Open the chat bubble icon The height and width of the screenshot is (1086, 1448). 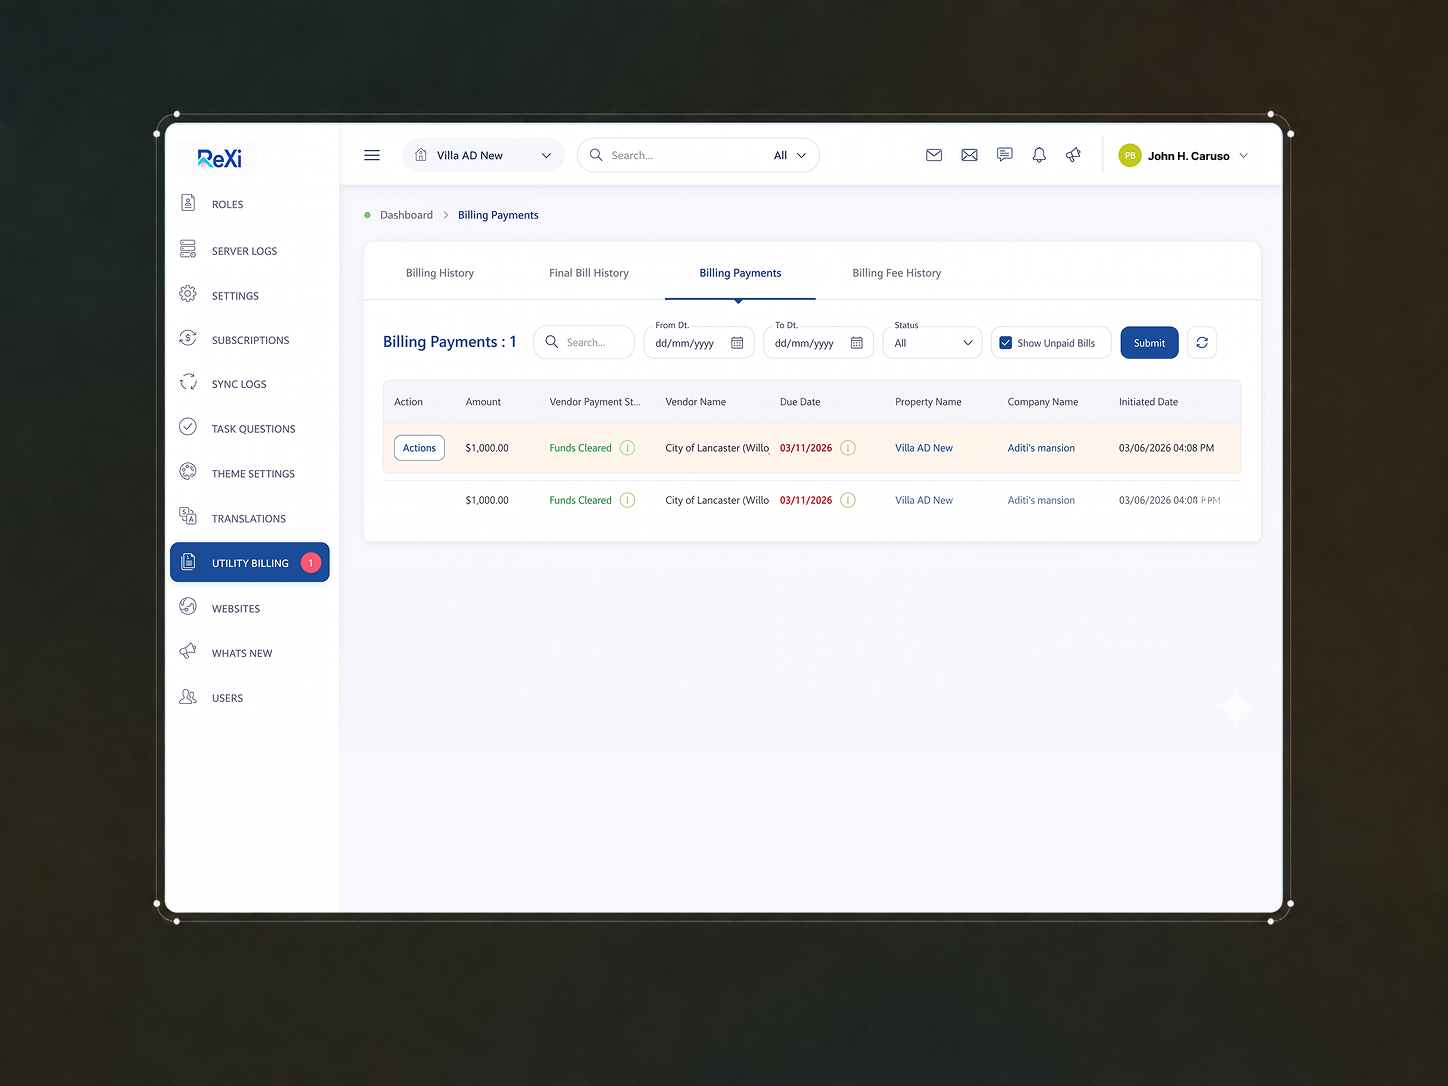(x=1004, y=155)
